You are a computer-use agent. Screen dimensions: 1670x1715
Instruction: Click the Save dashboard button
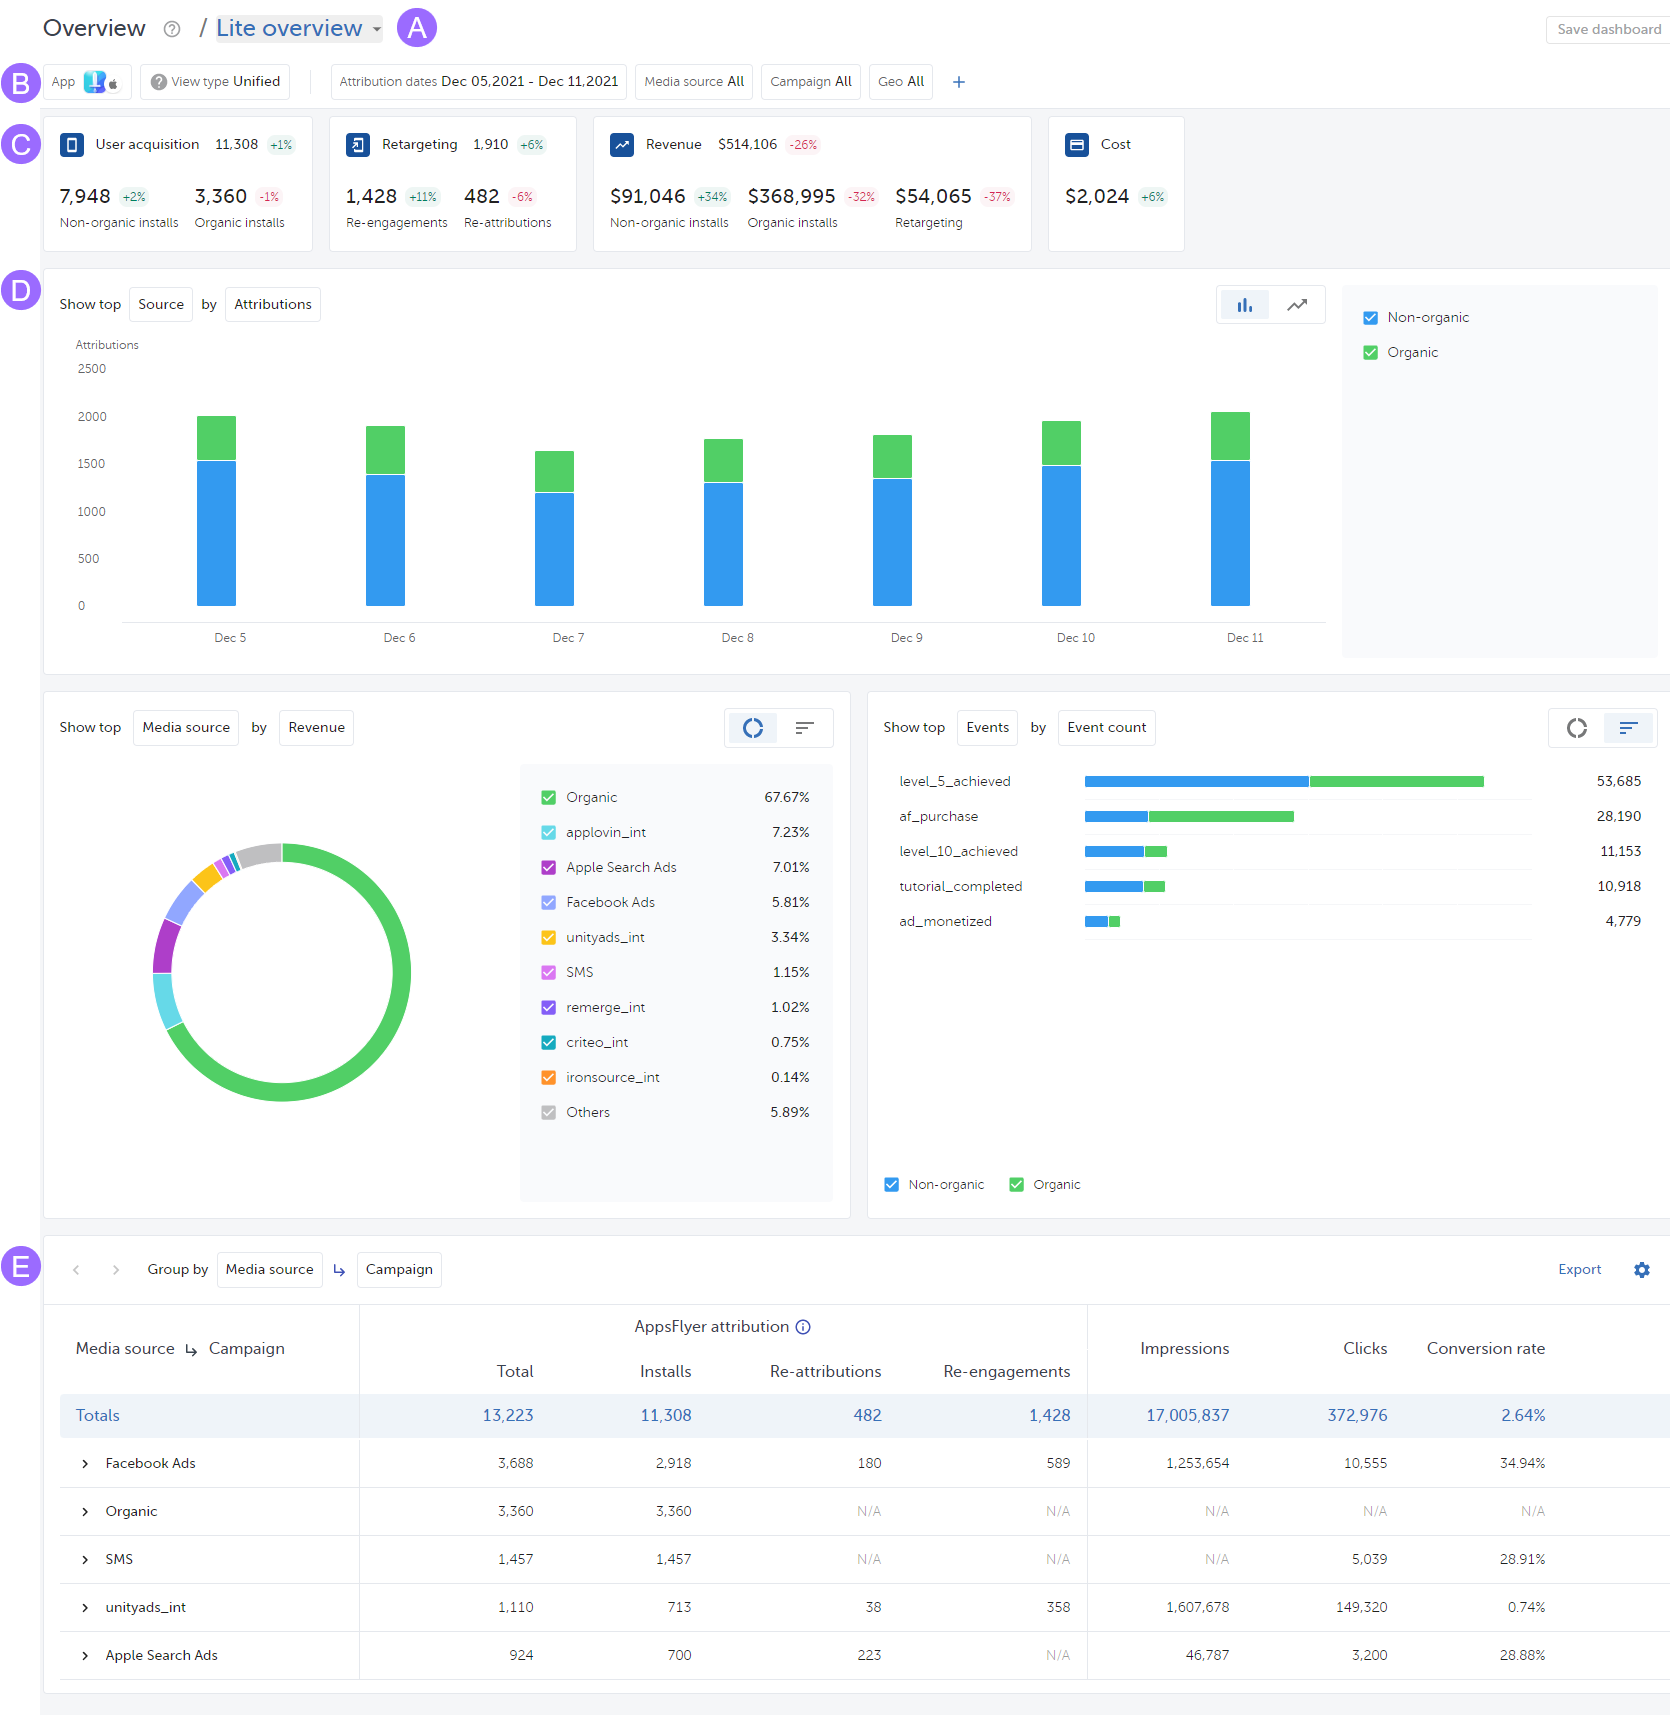(x=1606, y=29)
